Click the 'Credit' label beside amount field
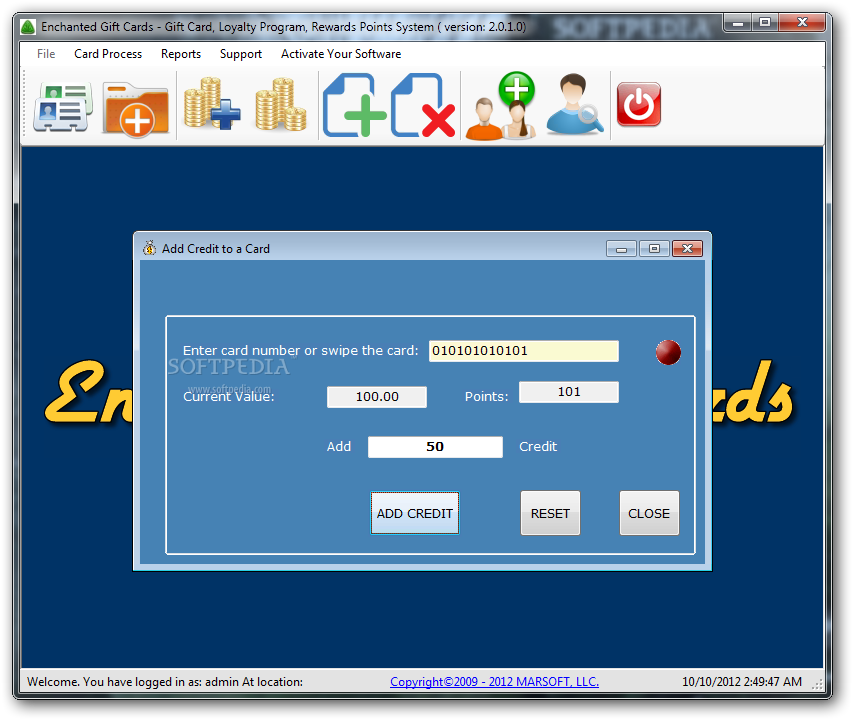Screen dimensions: 853x720 click(538, 446)
